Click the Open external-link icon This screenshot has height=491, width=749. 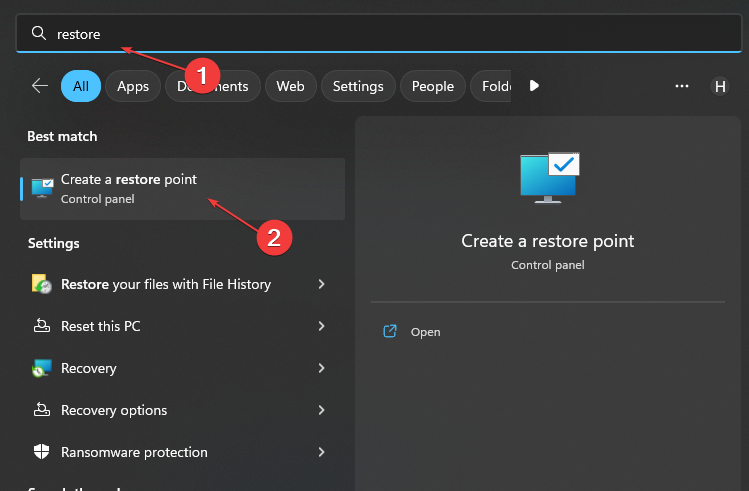(390, 331)
